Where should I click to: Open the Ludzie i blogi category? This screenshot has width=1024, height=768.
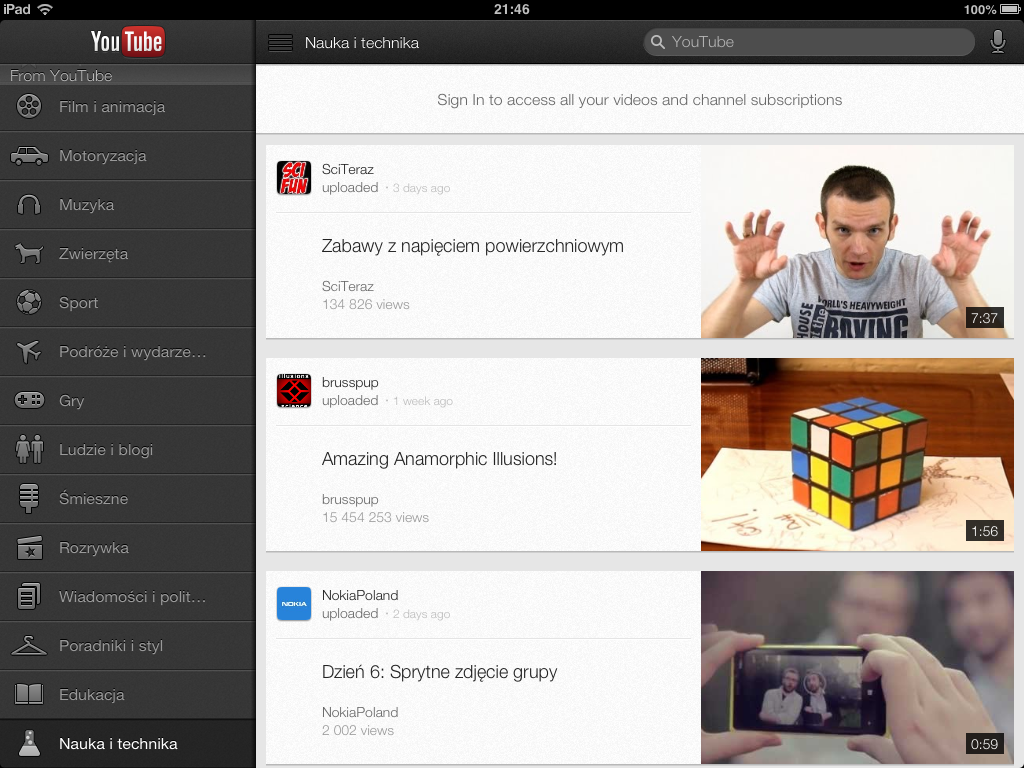click(x=106, y=450)
